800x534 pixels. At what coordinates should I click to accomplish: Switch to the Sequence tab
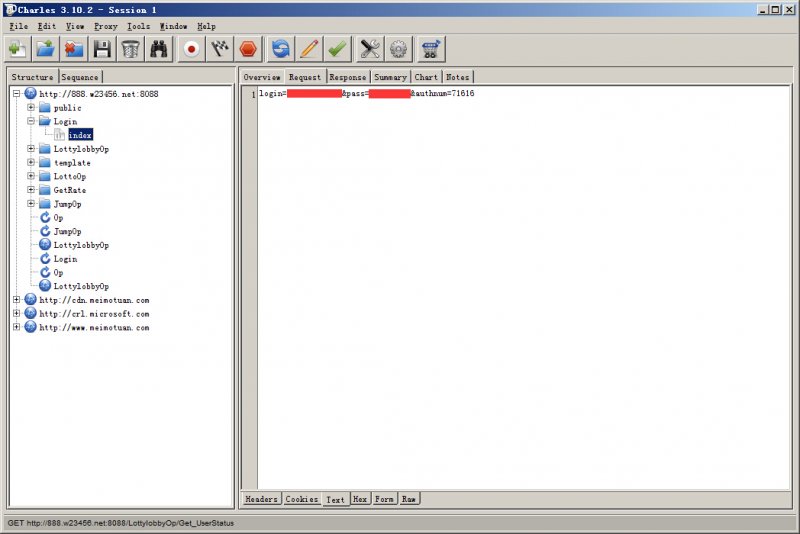[80, 77]
